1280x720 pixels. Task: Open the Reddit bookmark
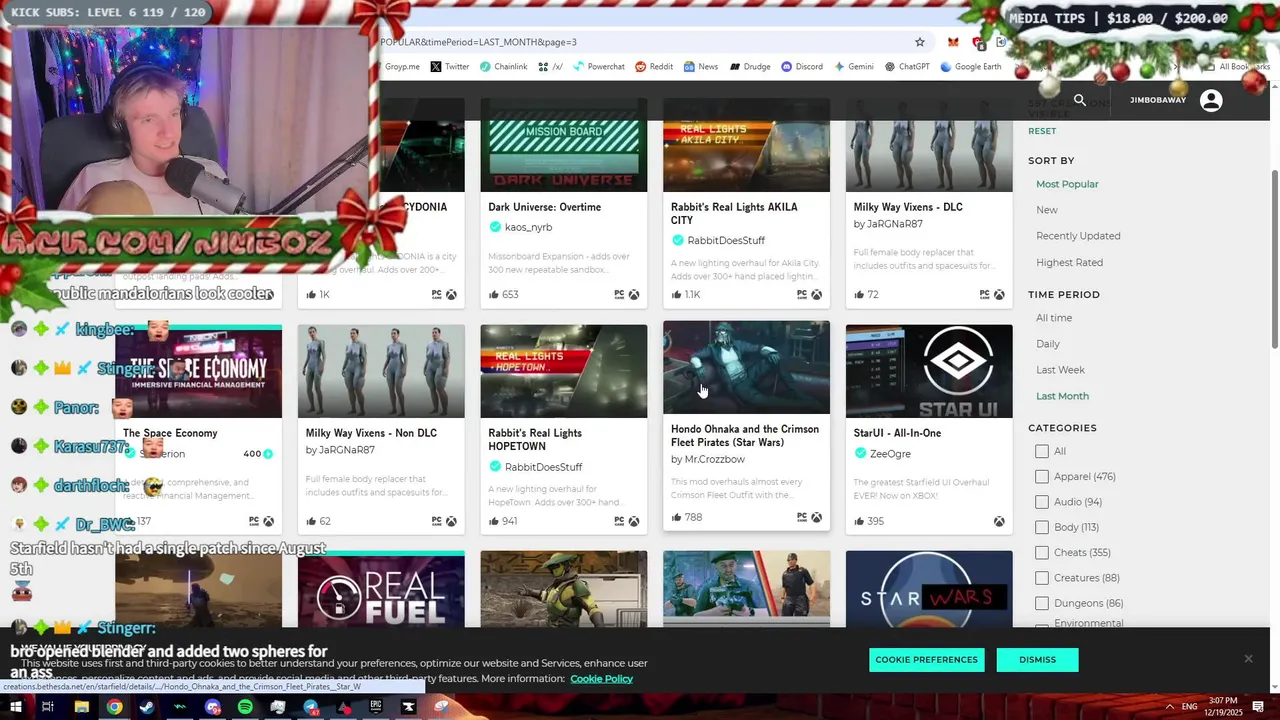654,67
